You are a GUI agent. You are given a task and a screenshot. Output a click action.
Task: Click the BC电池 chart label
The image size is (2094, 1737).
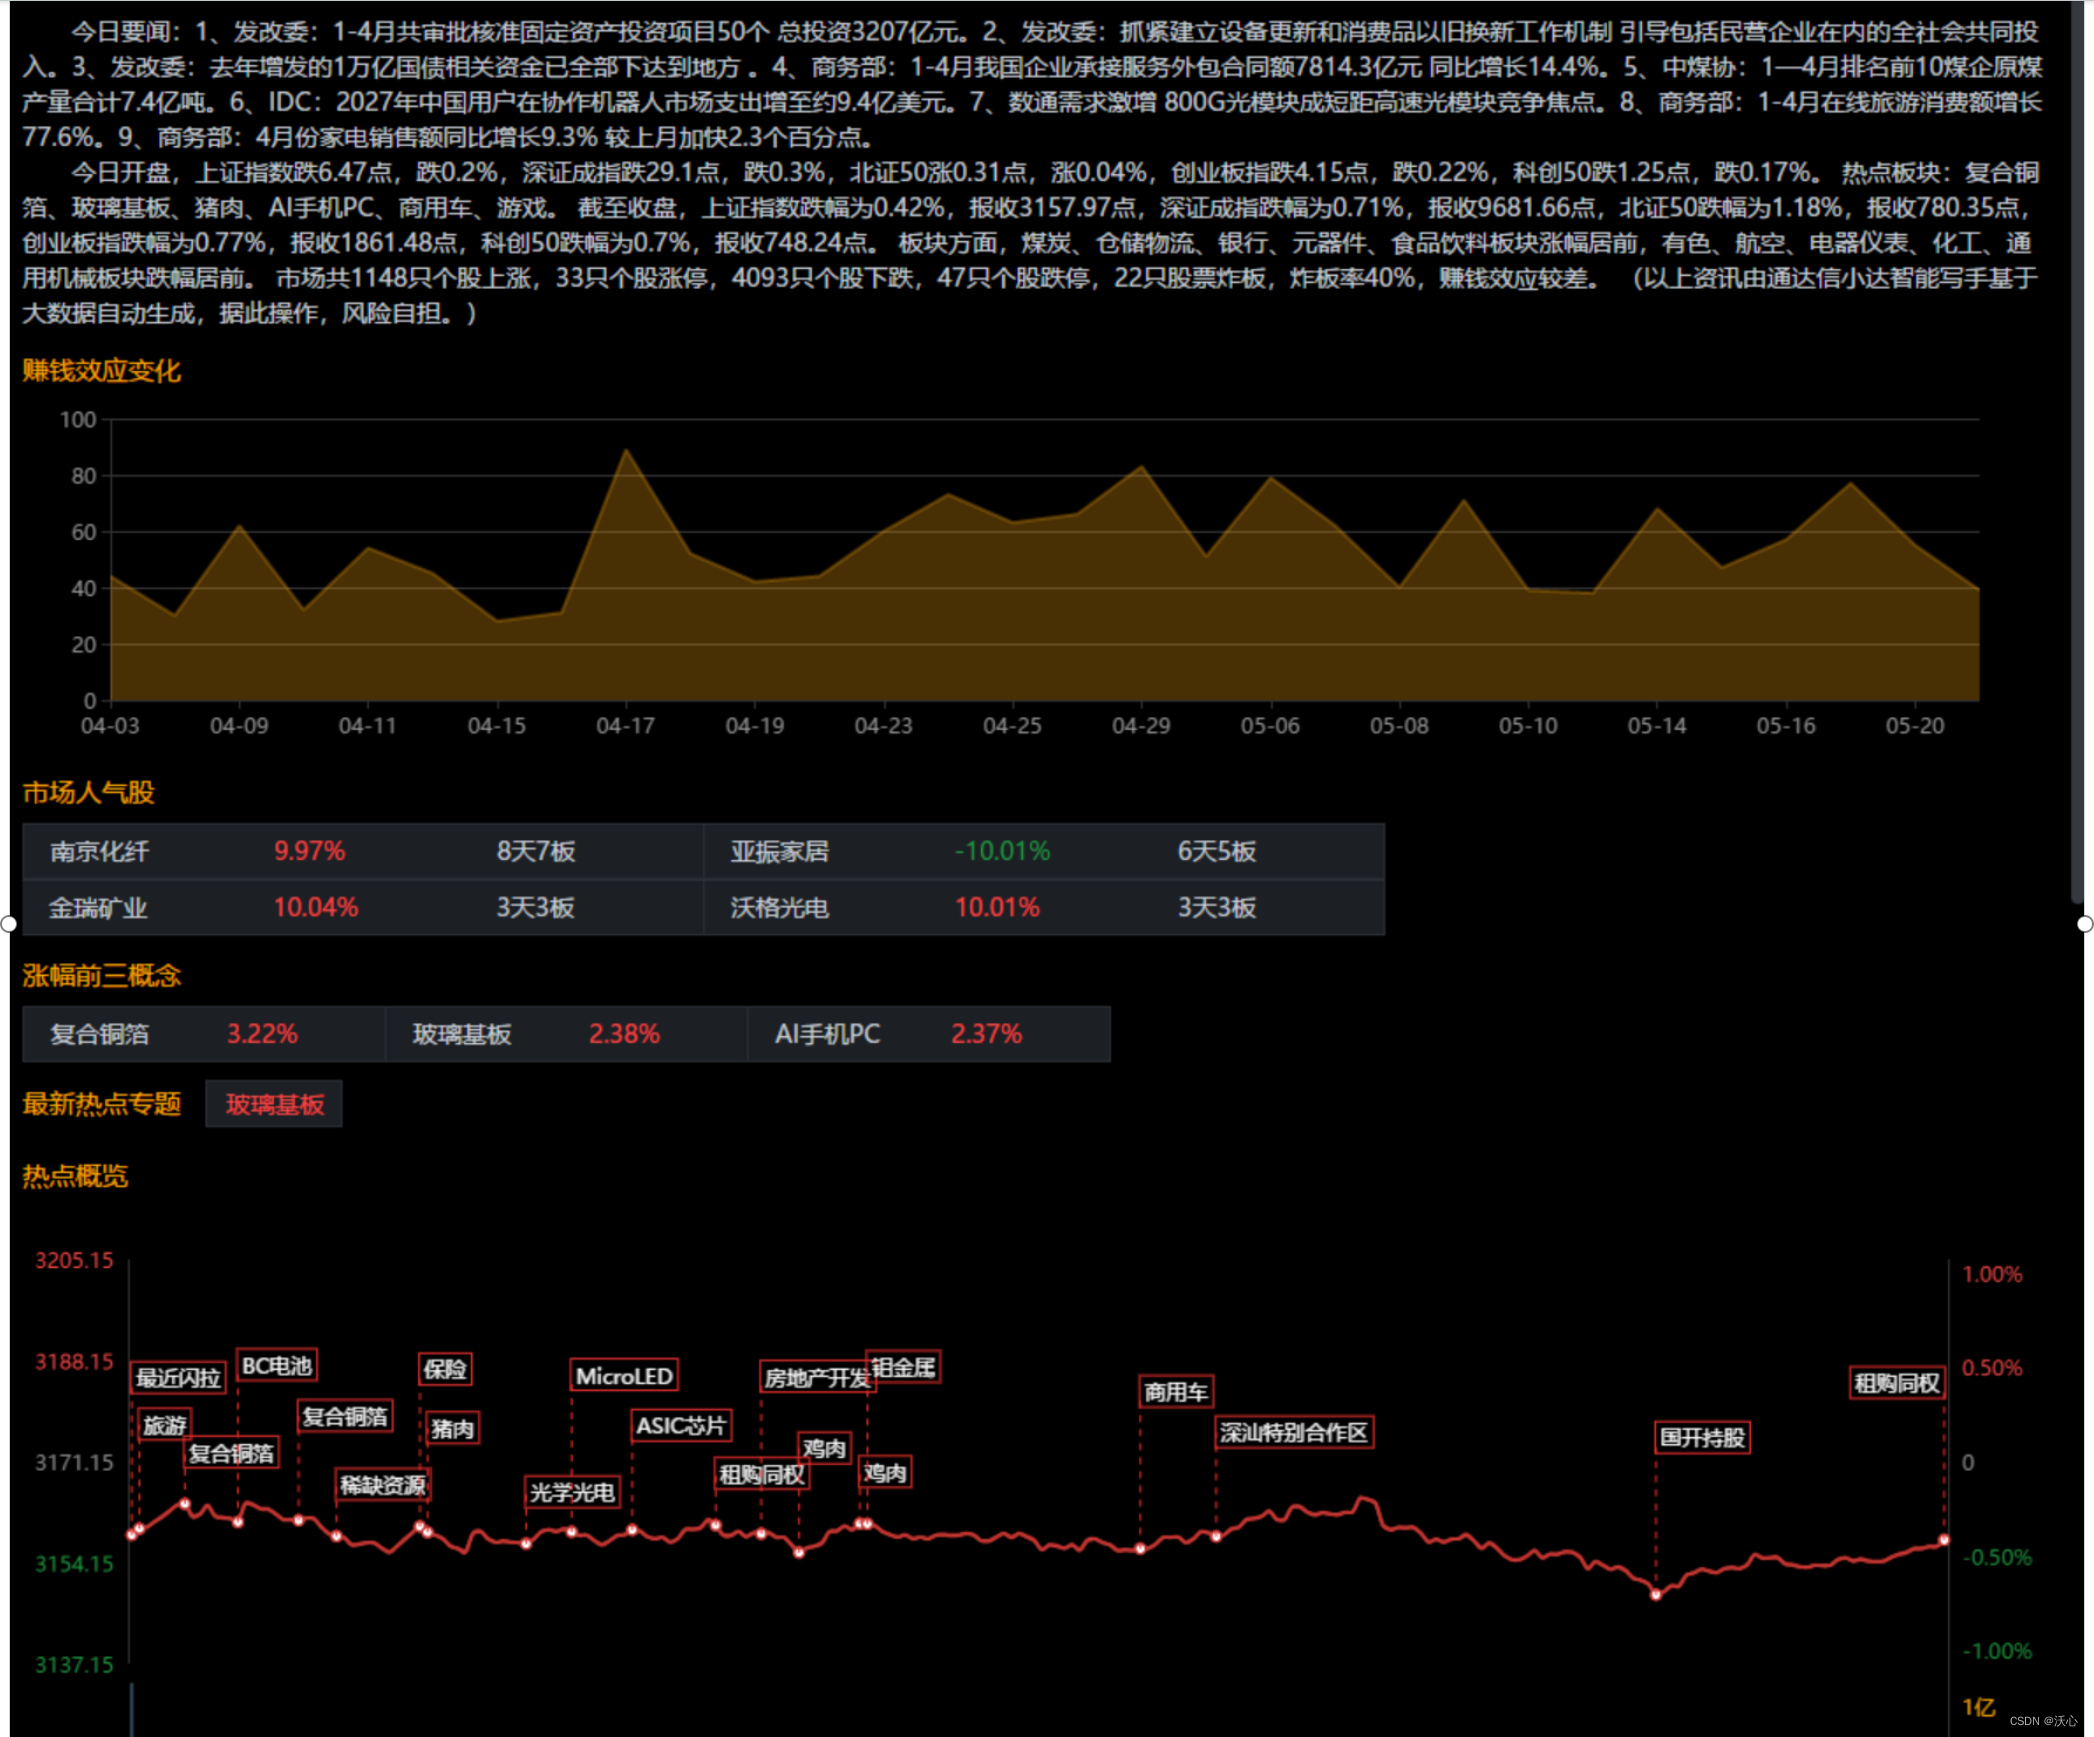pyautogui.click(x=277, y=1366)
